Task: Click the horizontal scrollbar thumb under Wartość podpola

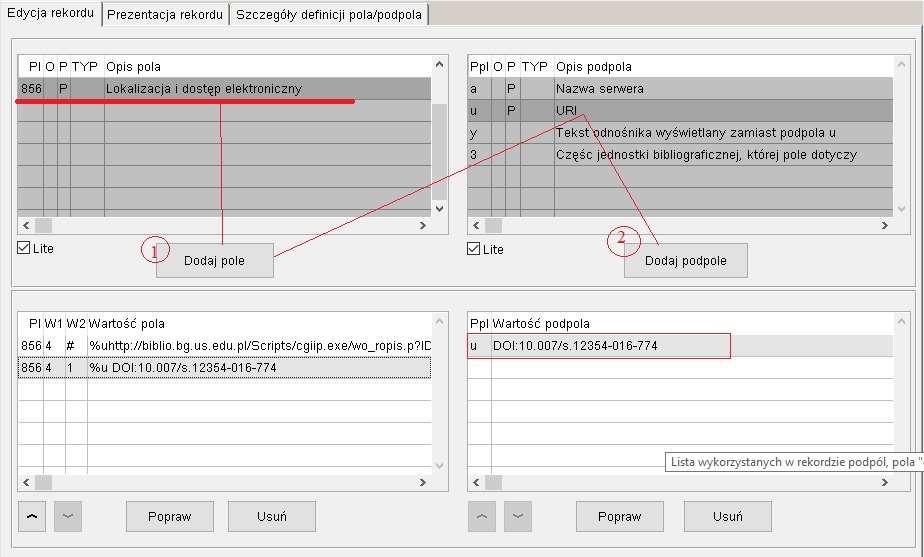Action: 493,482
